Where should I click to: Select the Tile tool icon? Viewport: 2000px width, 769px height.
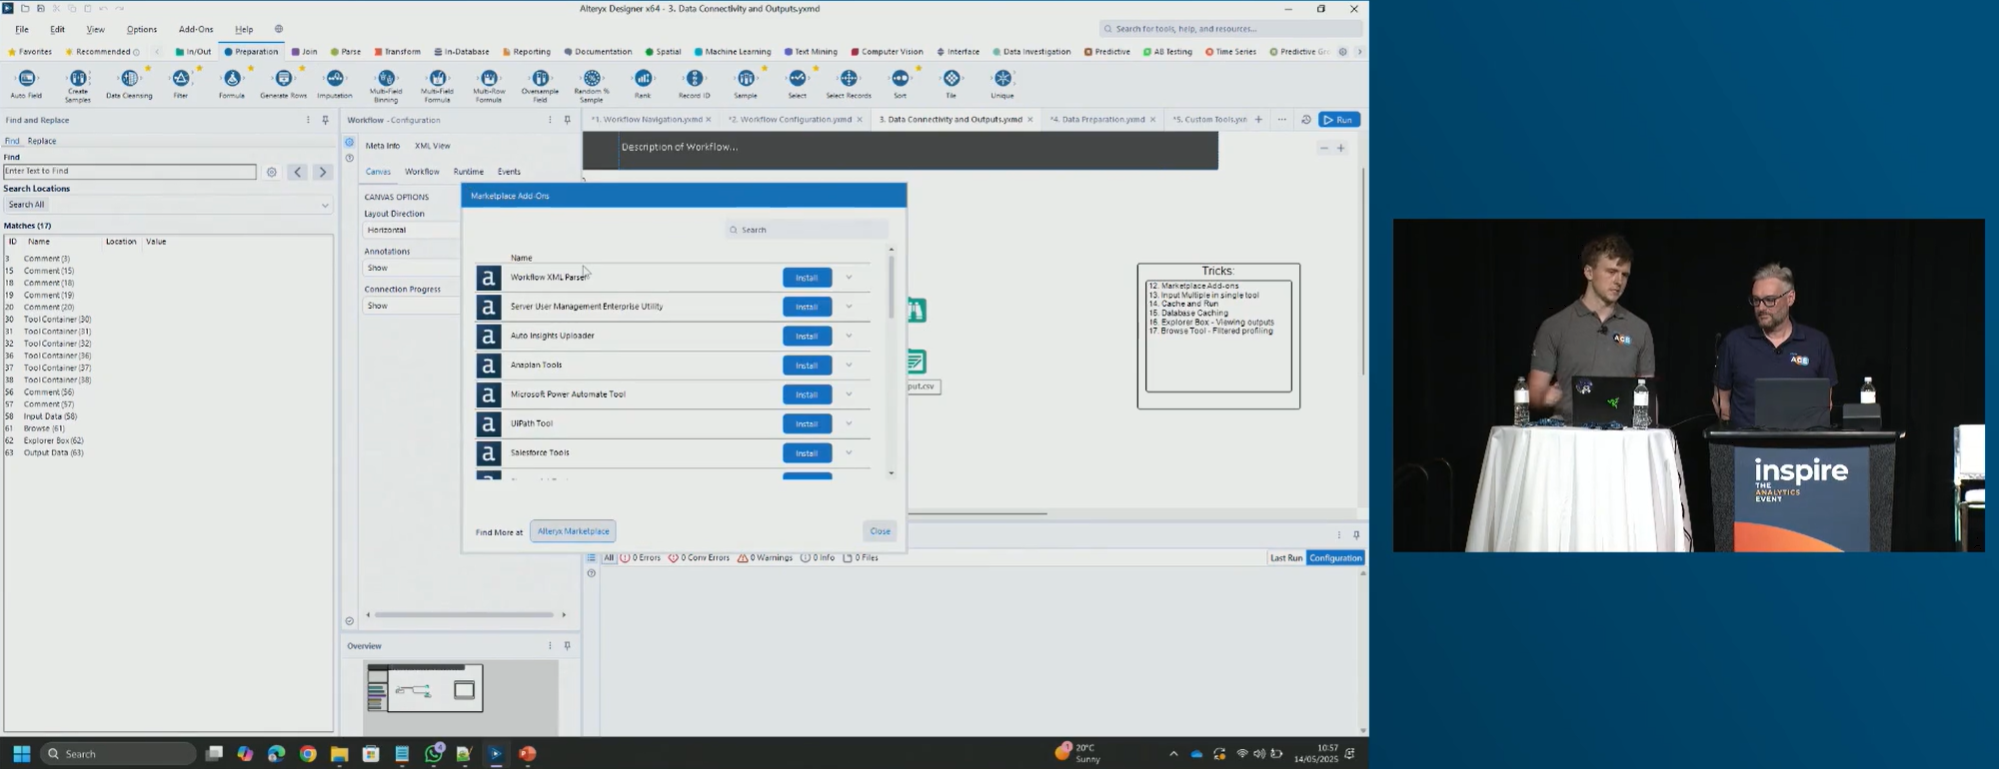coord(951,78)
